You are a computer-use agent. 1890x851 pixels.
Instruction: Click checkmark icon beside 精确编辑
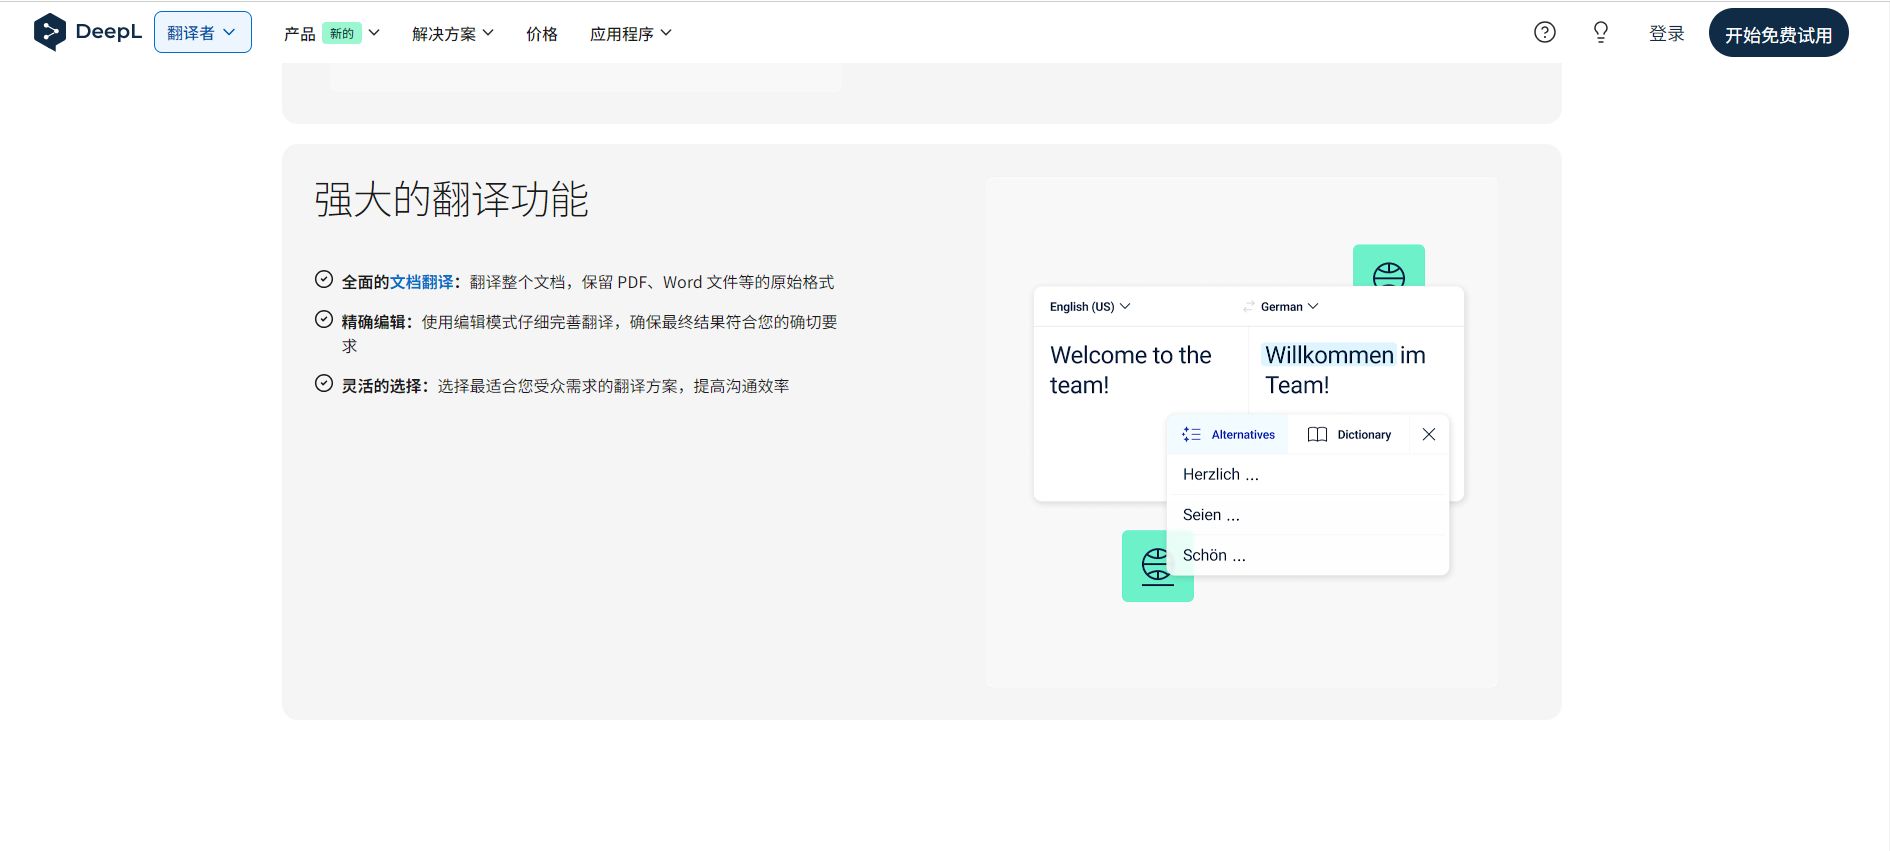click(324, 320)
